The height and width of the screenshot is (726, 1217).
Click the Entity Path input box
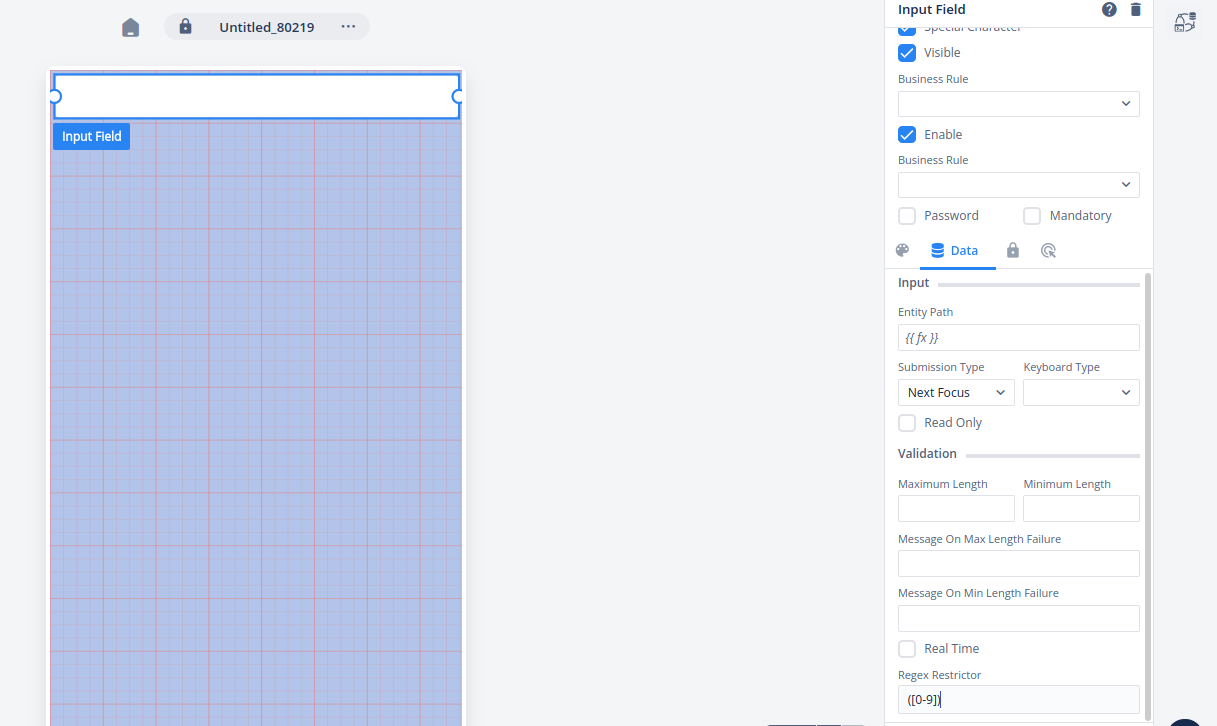click(x=1018, y=338)
